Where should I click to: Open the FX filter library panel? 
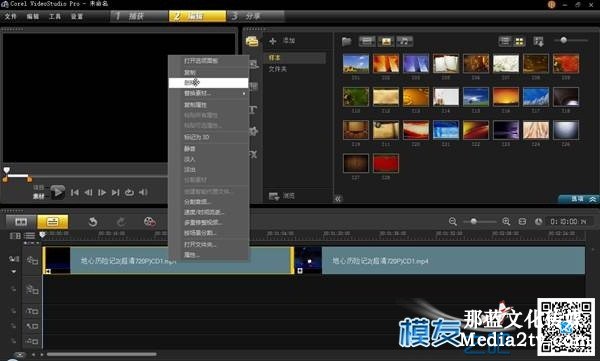[x=253, y=154]
